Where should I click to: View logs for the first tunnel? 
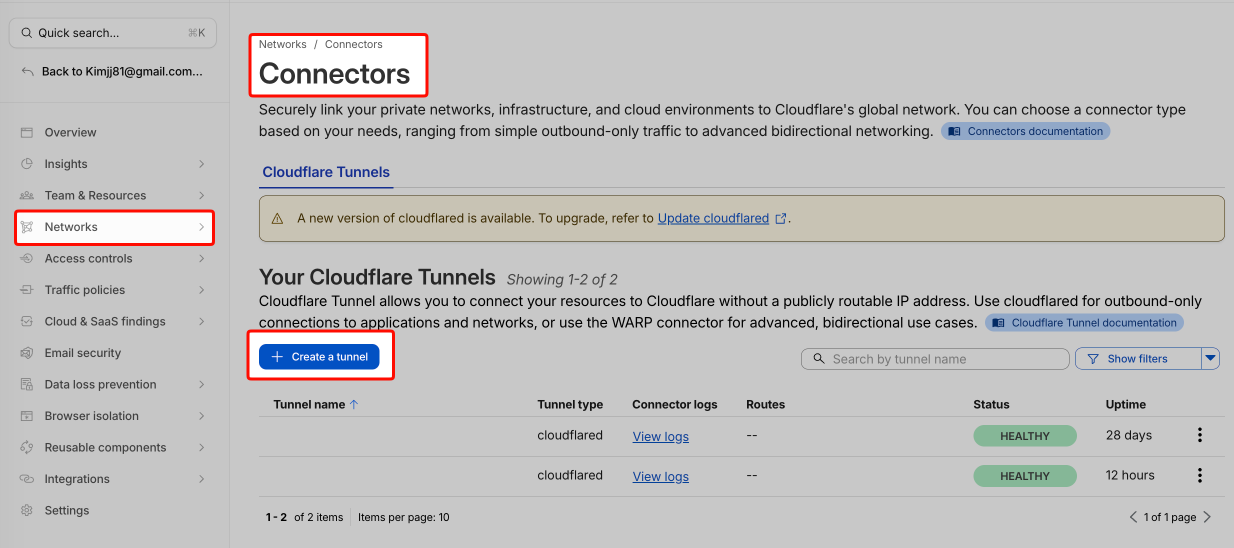[x=660, y=436]
